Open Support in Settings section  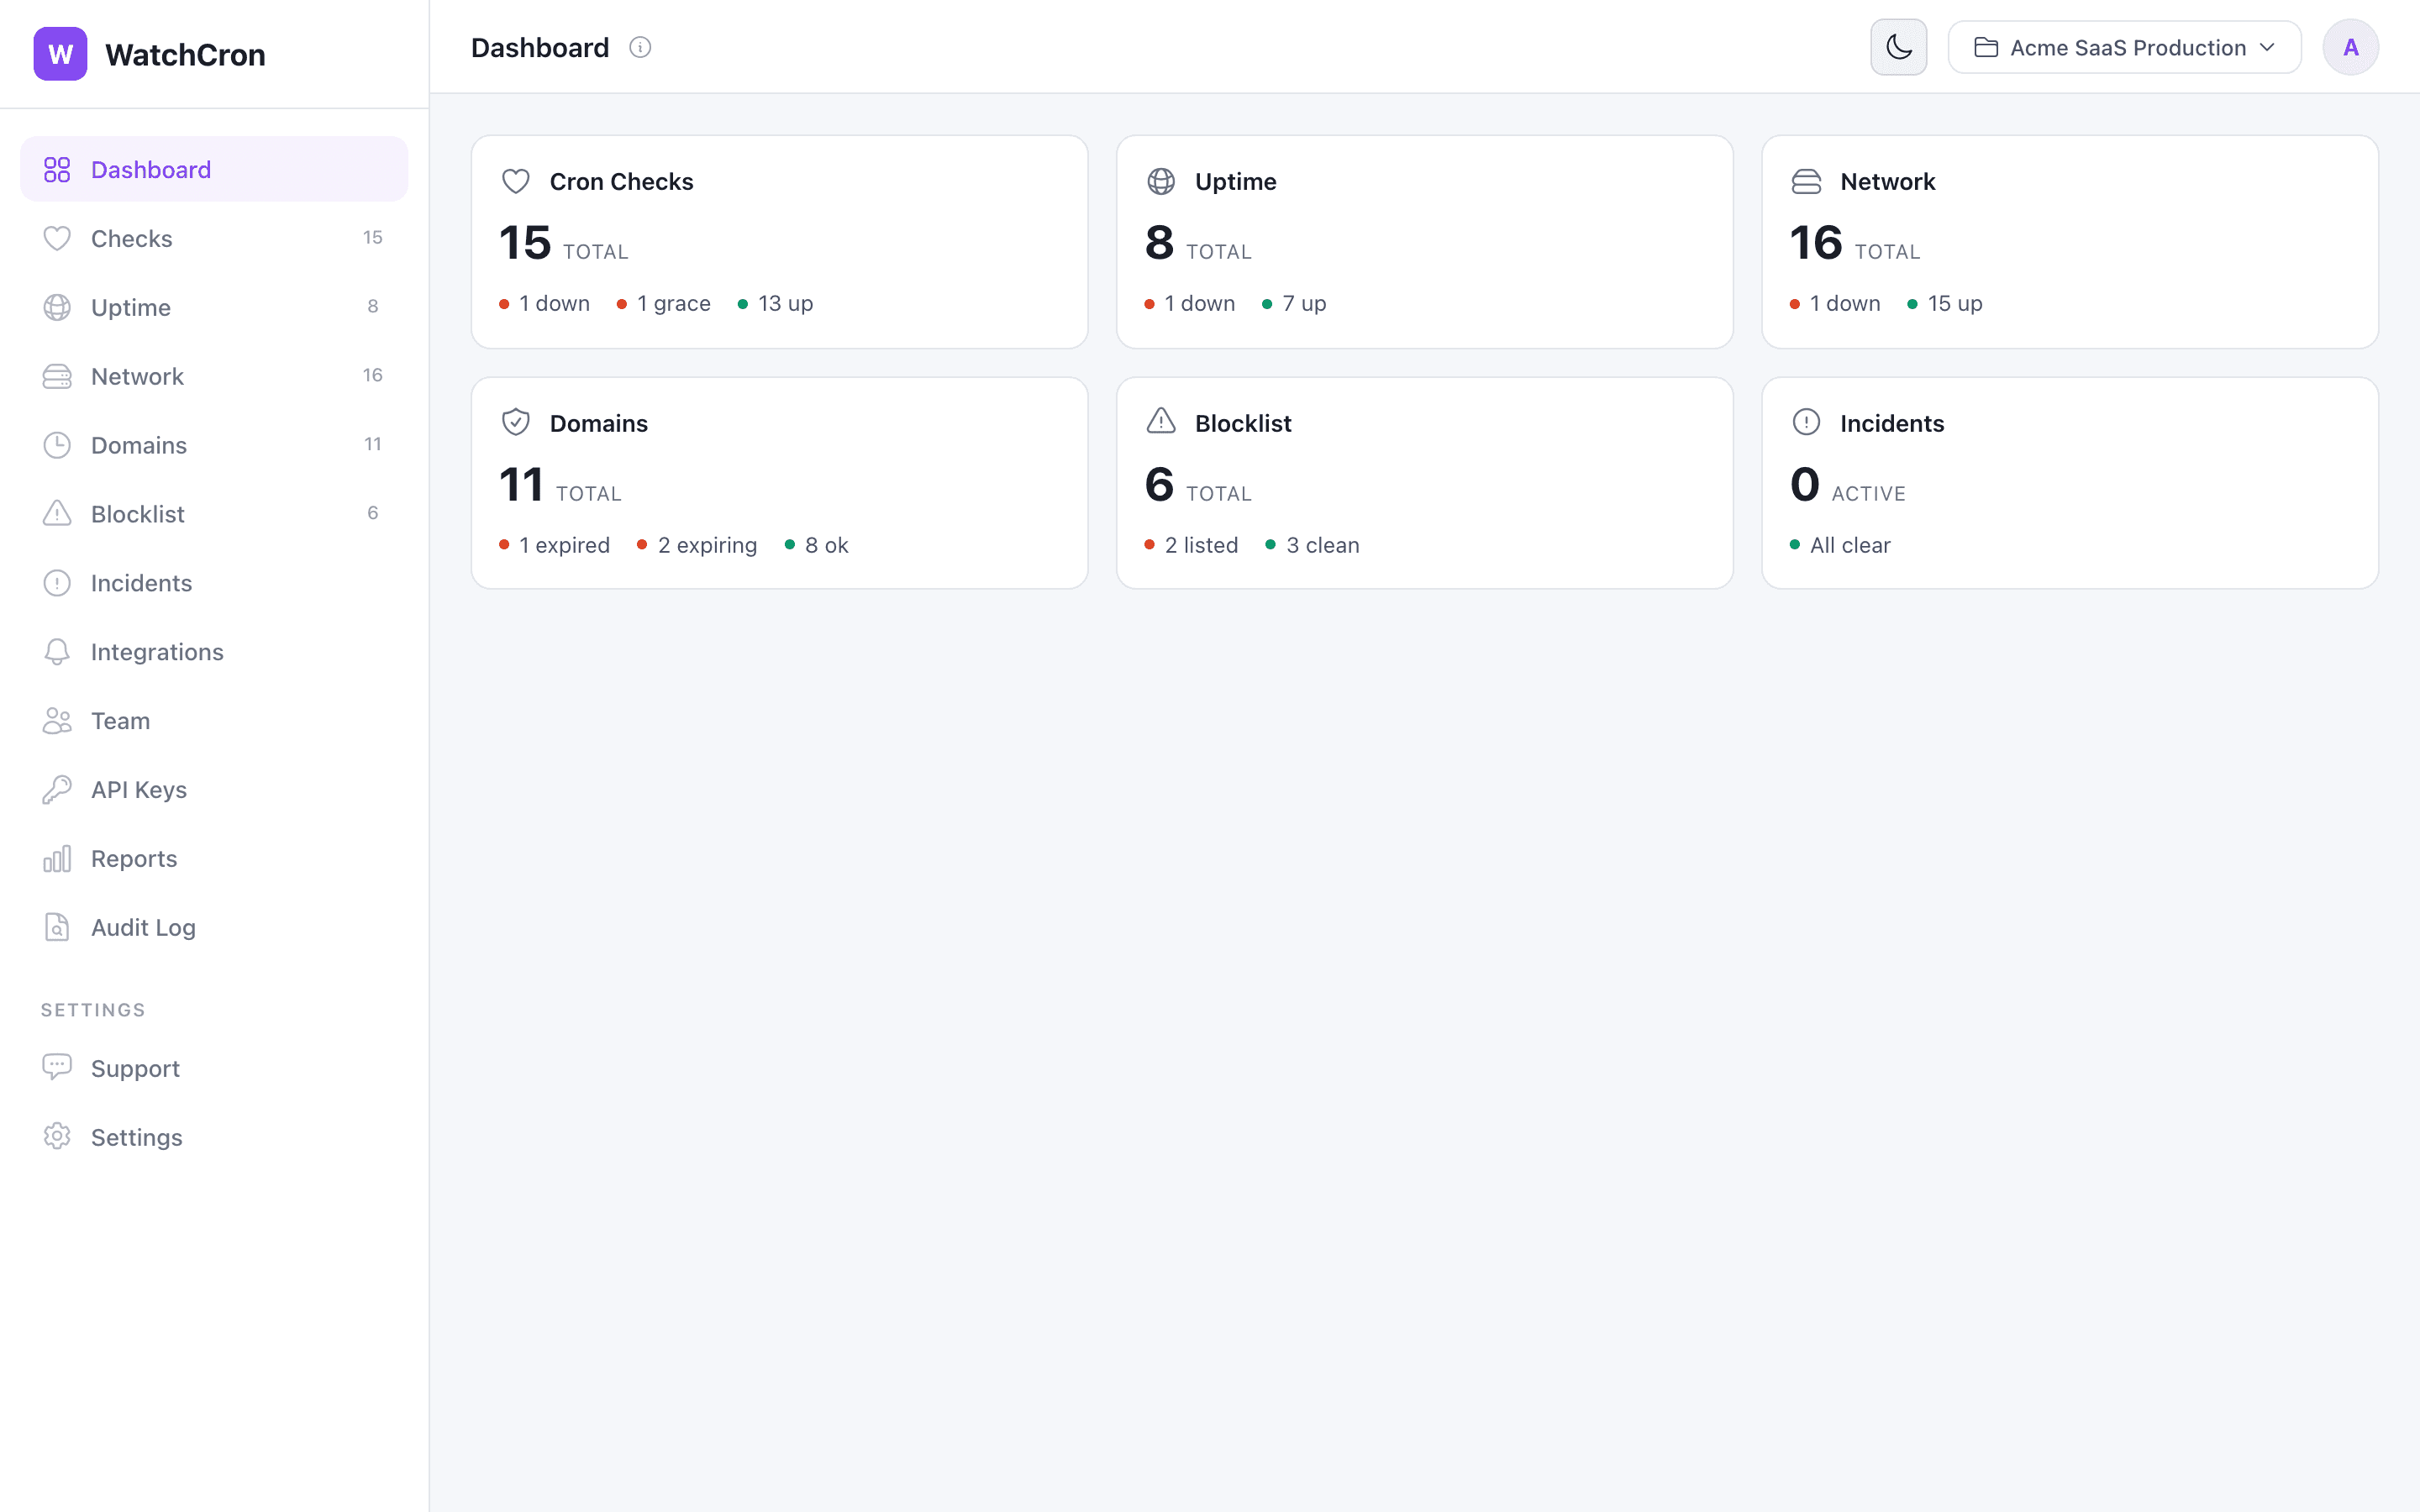point(214,1068)
